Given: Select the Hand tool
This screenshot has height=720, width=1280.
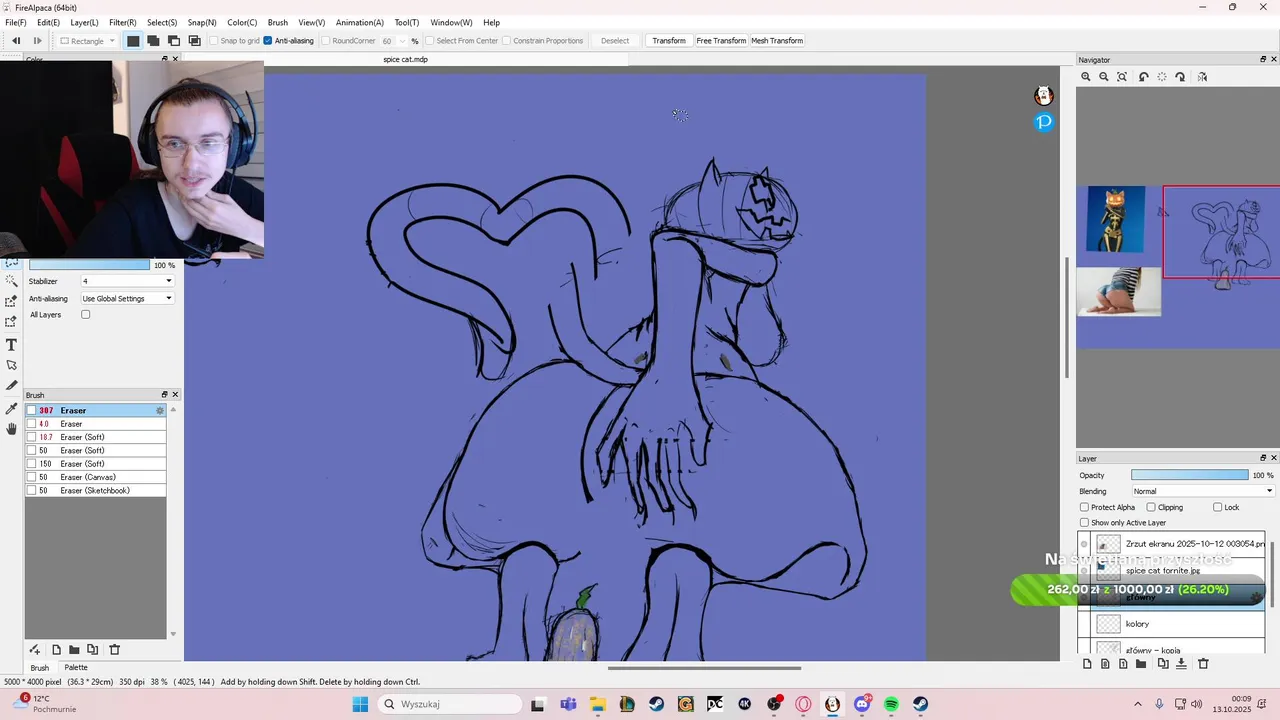Looking at the screenshot, I should (11, 429).
